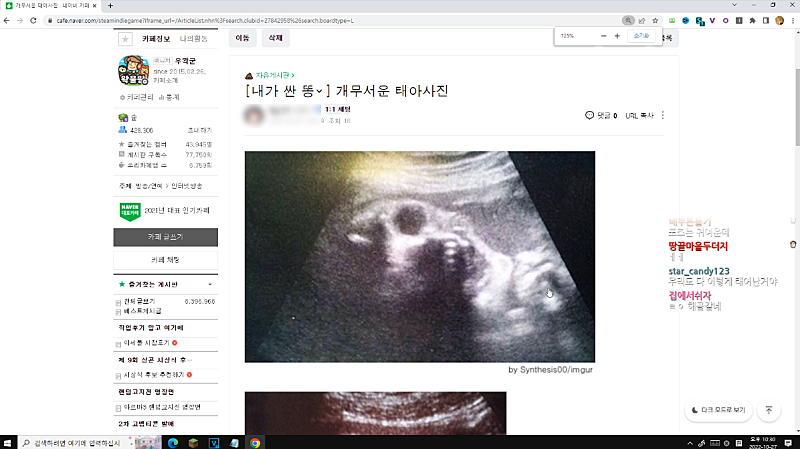Click the 카페 채팅 button
800x449 pixels.
[165, 260]
